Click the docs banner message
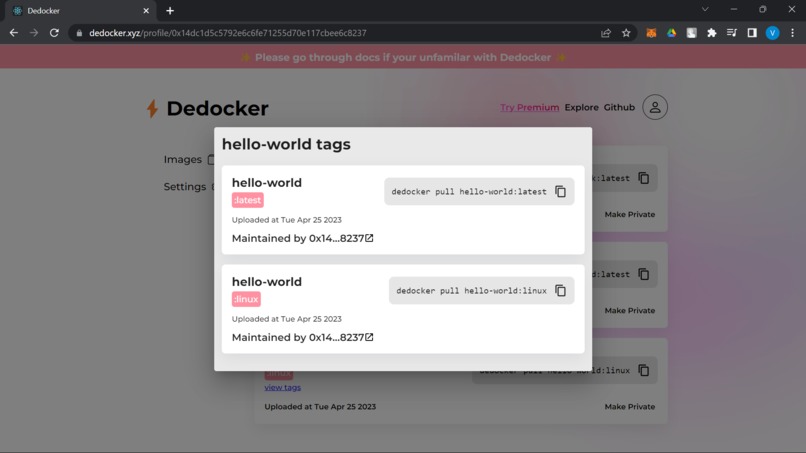 click(403, 58)
